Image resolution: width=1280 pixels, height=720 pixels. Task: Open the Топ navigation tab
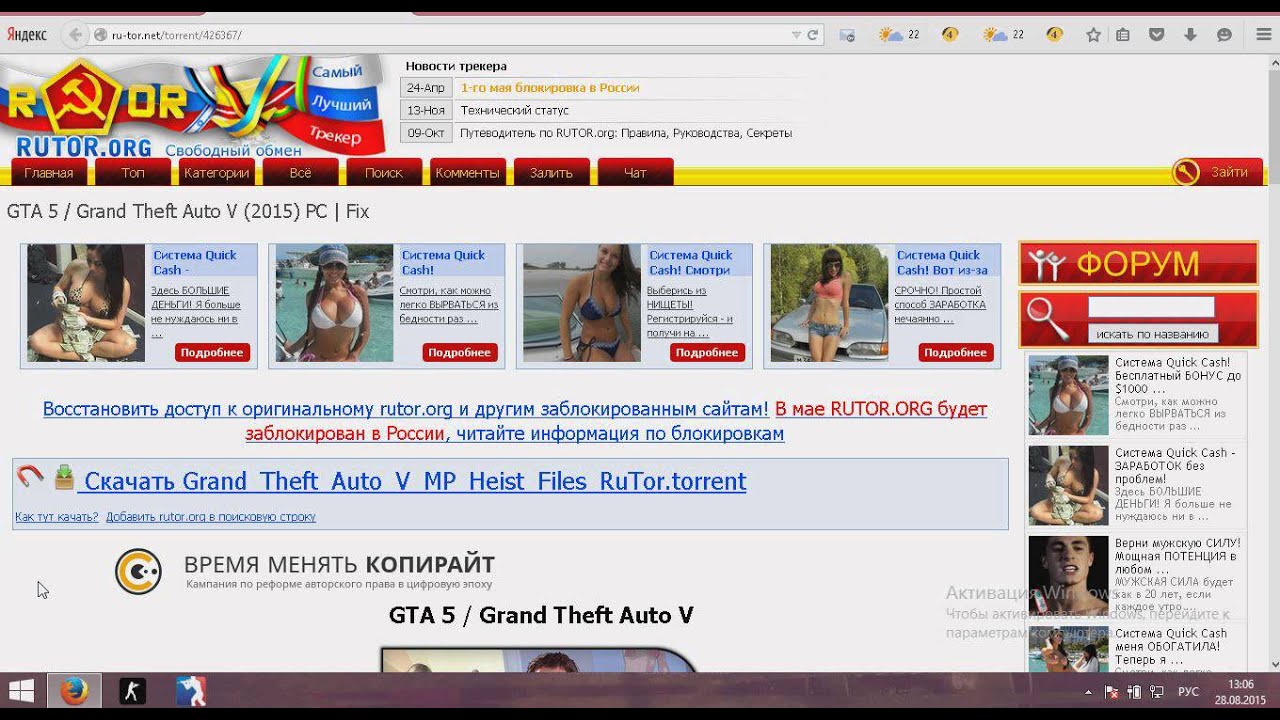point(133,172)
